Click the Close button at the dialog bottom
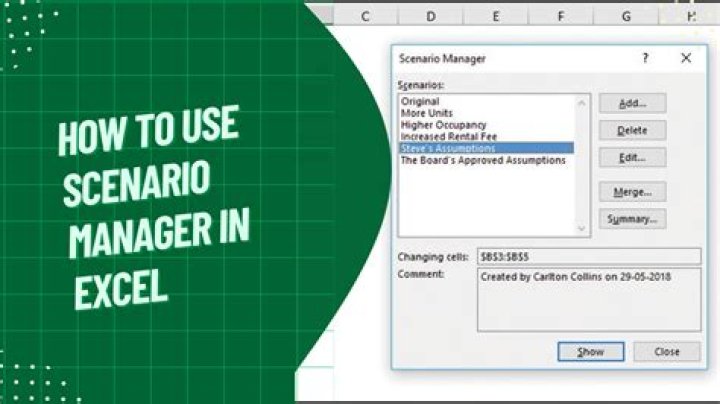The height and width of the screenshot is (404, 720). (x=667, y=352)
